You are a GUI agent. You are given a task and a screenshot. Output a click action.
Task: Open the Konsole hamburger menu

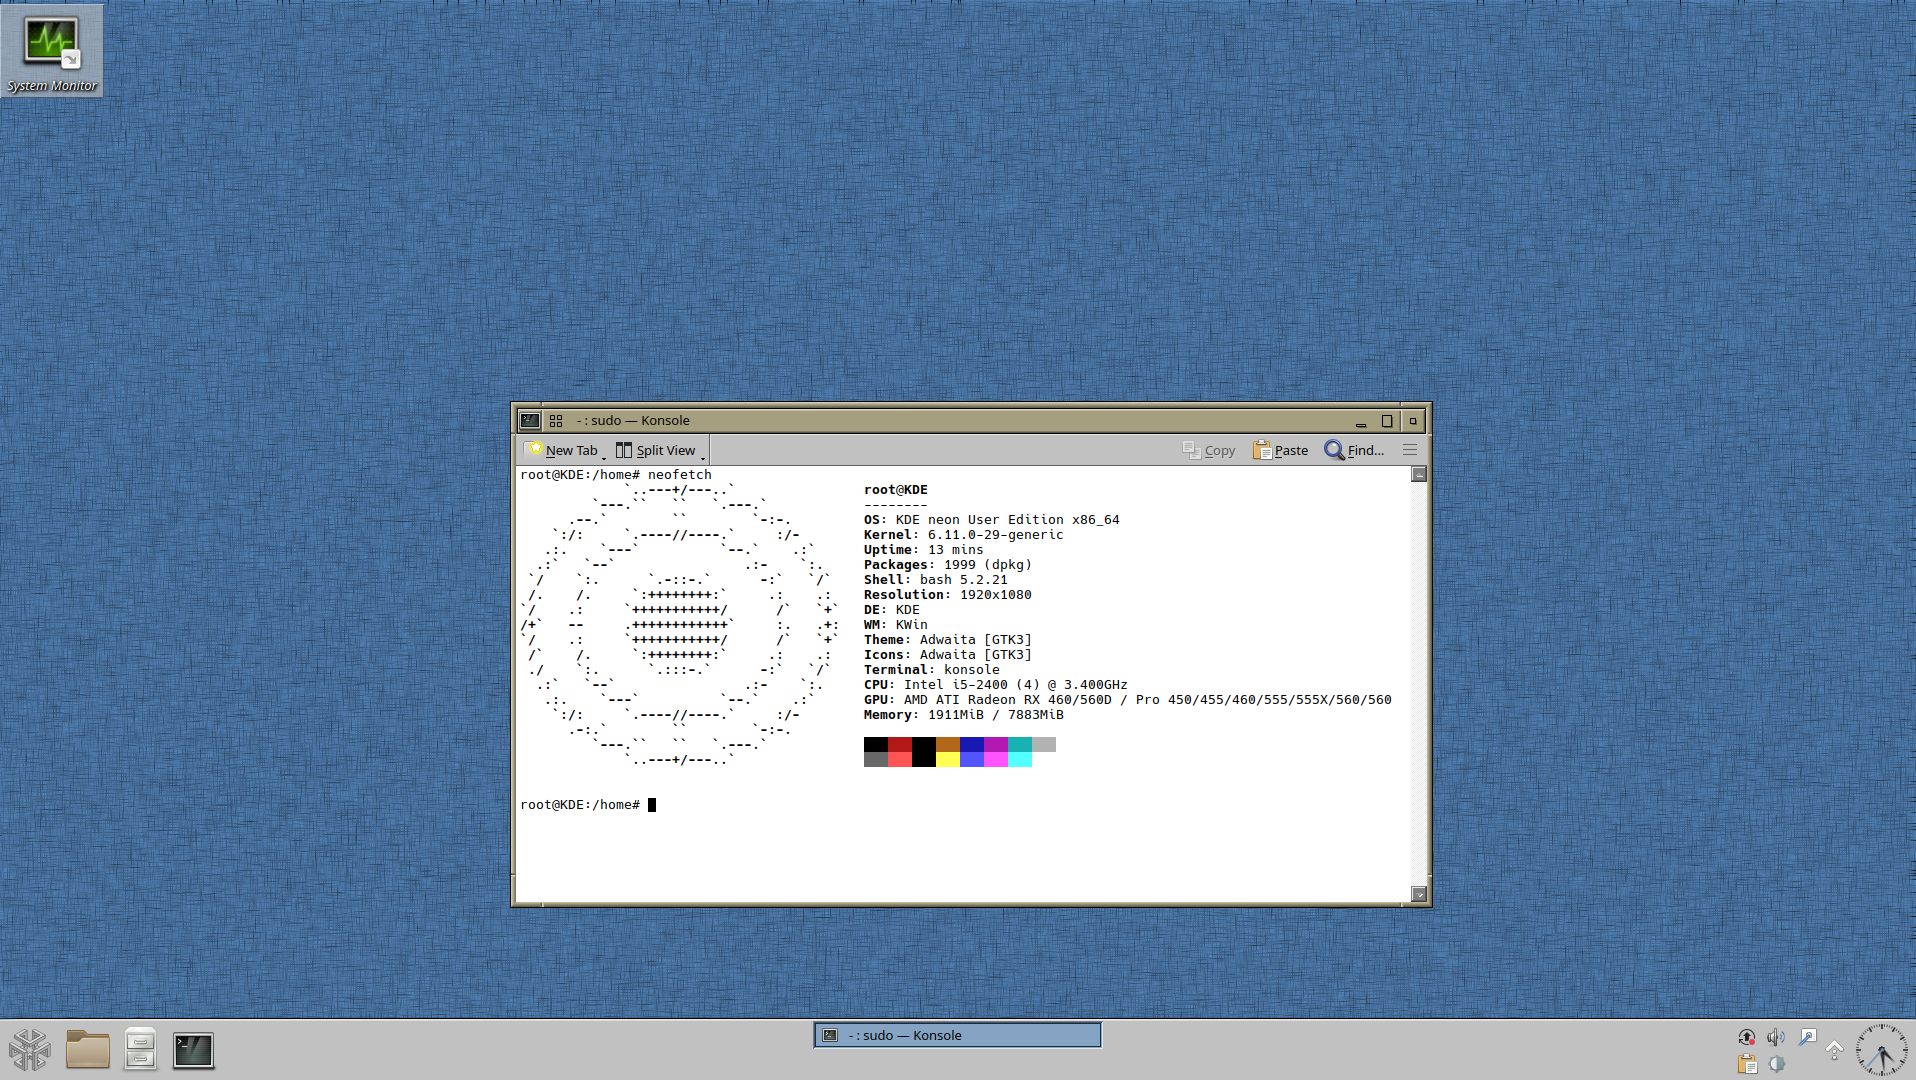(x=1410, y=450)
